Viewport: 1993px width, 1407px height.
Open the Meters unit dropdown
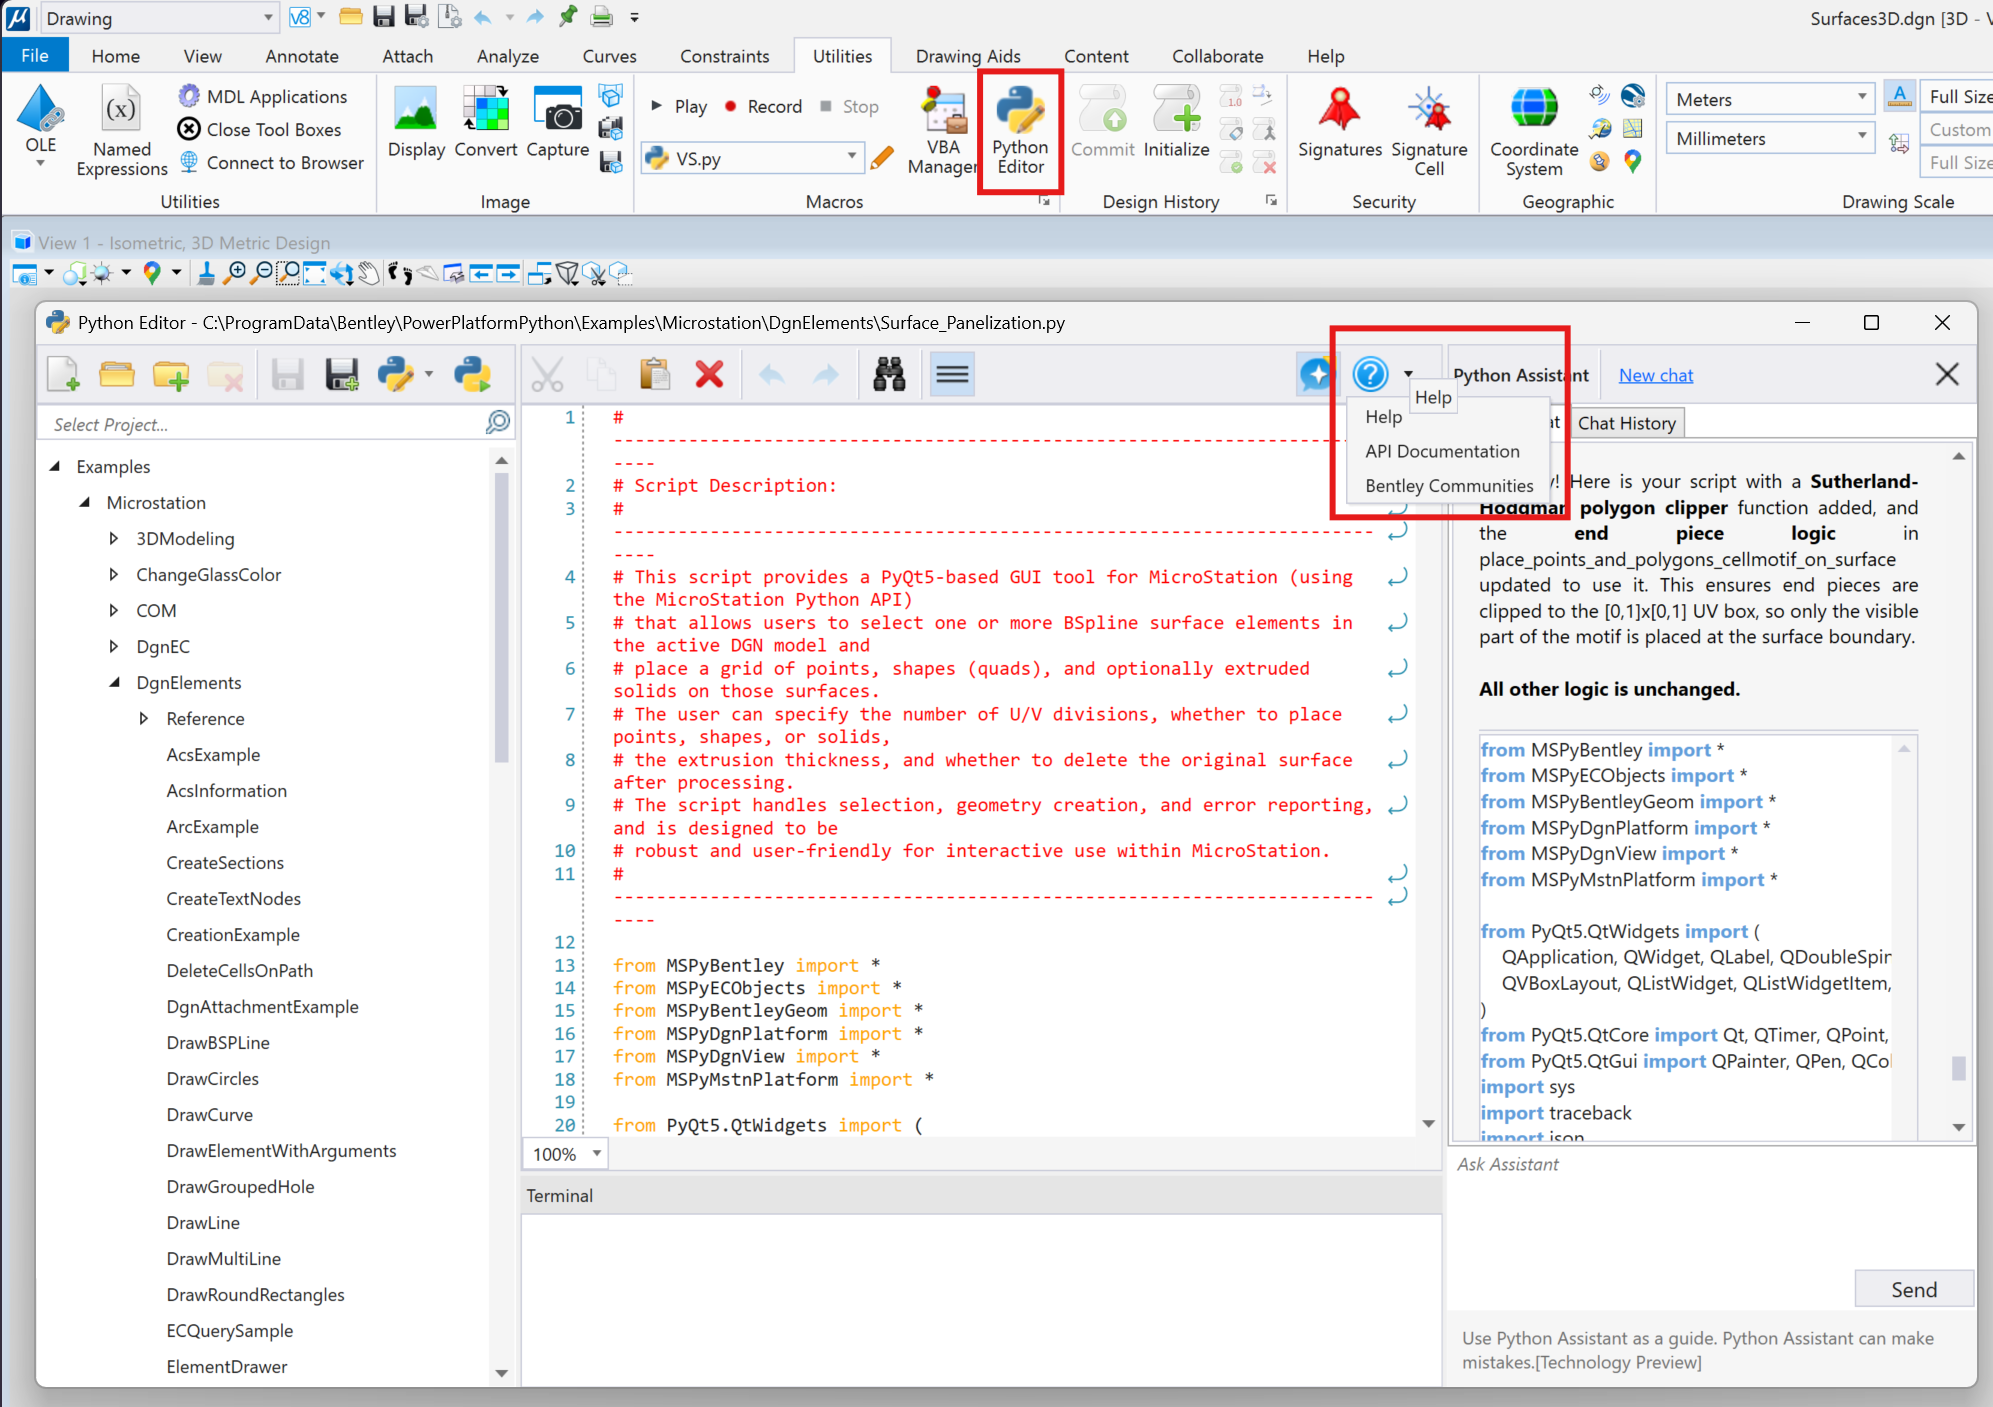[1861, 98]
